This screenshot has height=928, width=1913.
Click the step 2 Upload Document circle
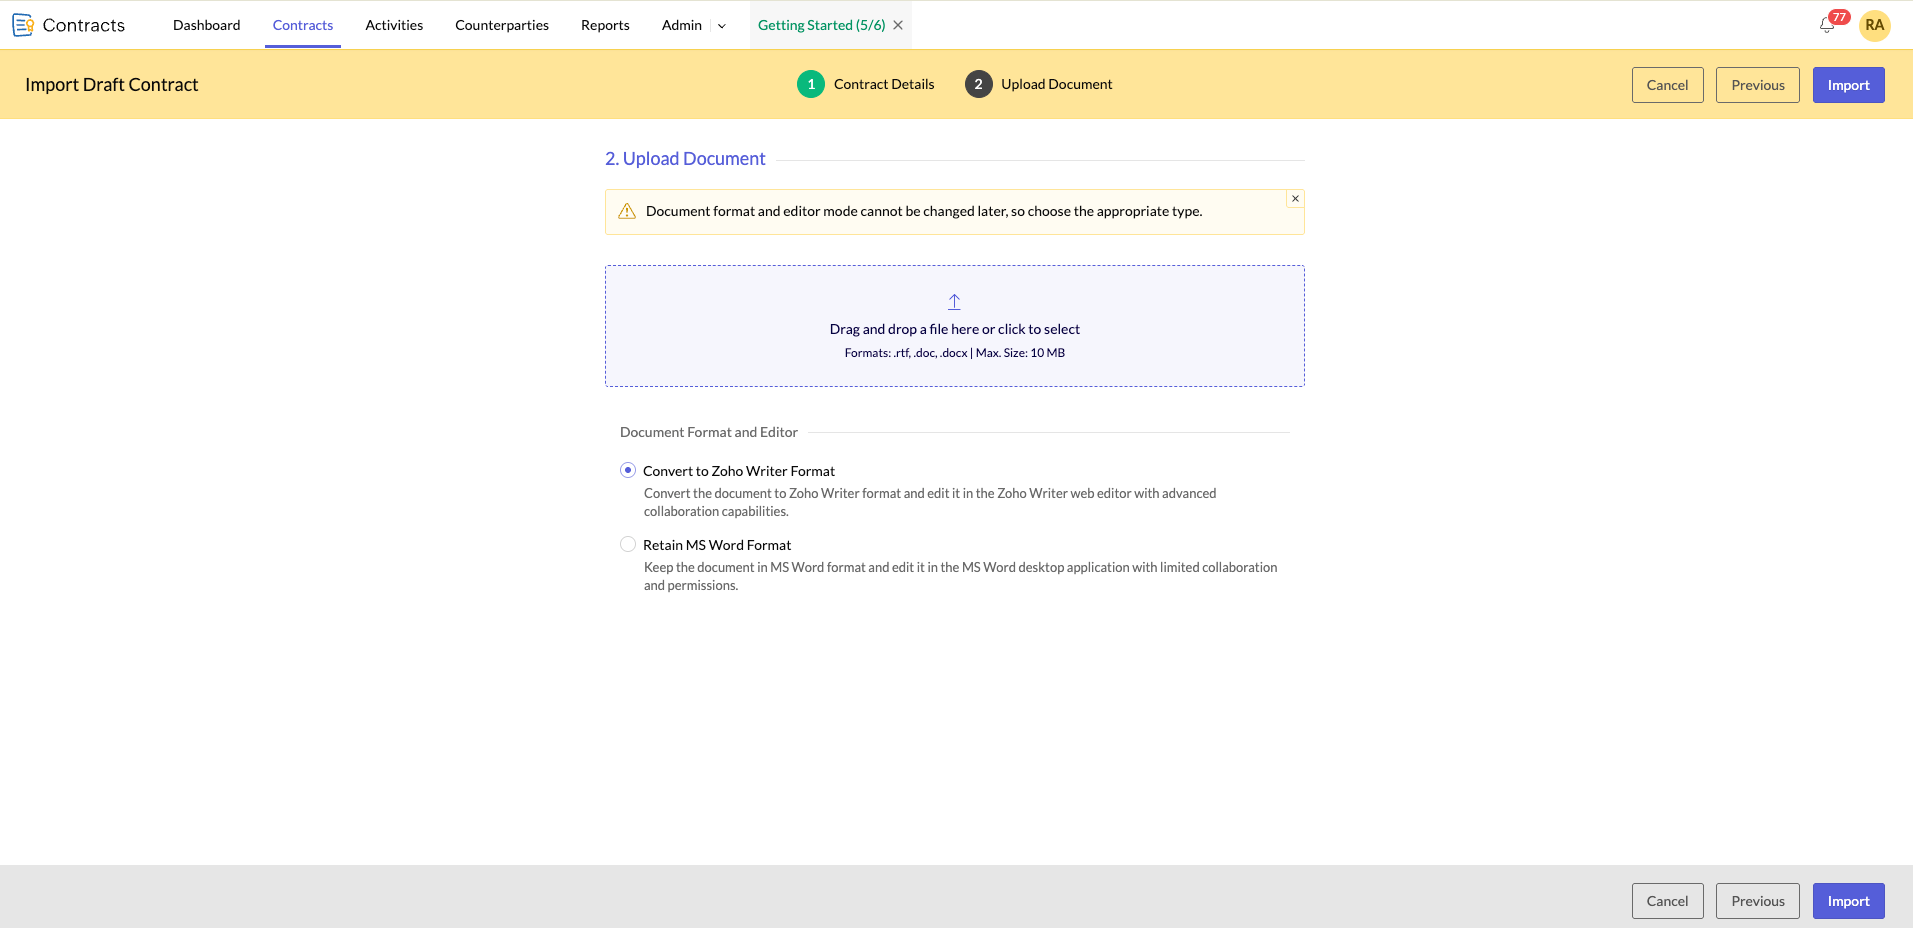click(978, 84)
